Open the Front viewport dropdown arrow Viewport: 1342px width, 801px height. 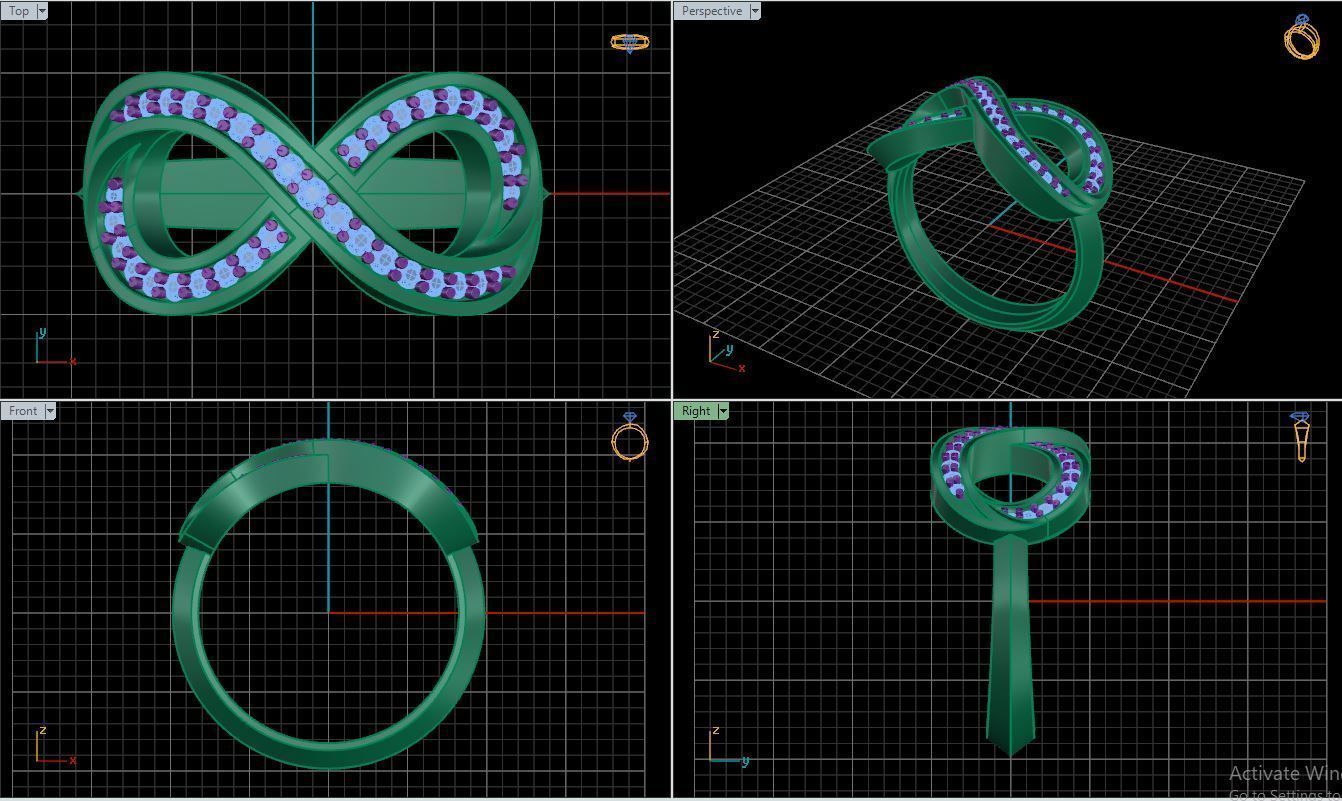coord(50,411)
